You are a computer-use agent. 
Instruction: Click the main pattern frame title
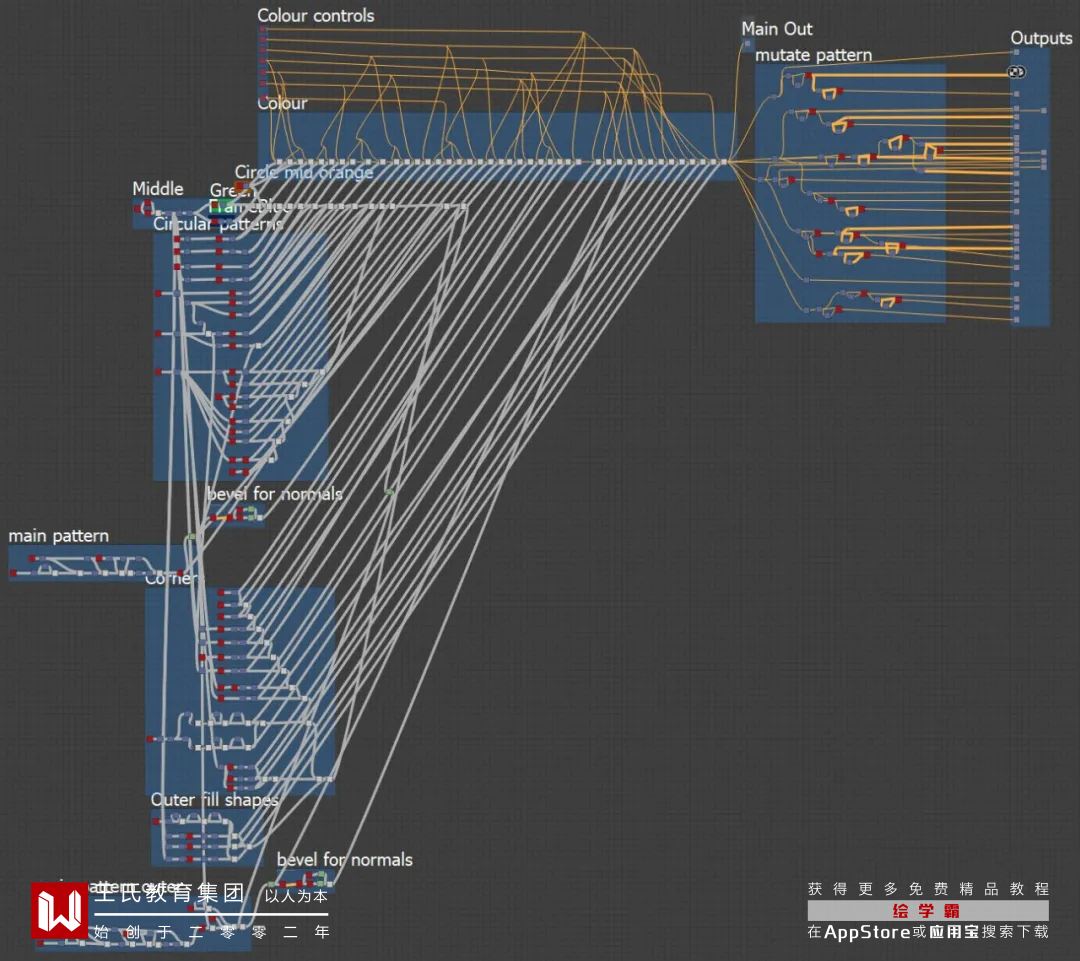point(59,536)
